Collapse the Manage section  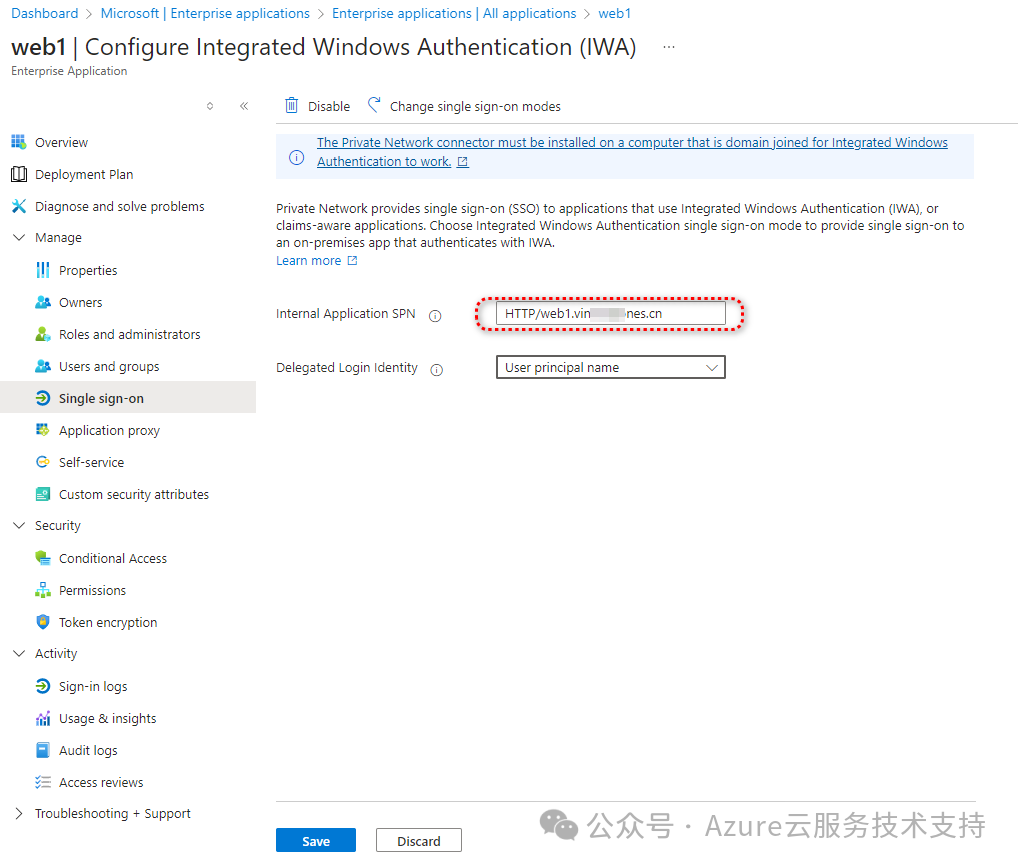coord(19,237)
